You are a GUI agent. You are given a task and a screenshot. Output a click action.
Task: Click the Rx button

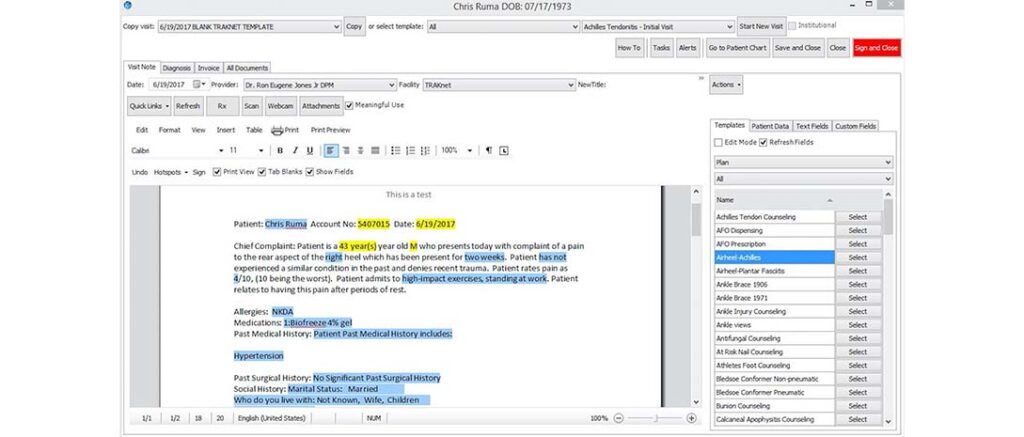click(x=222, y=106)
